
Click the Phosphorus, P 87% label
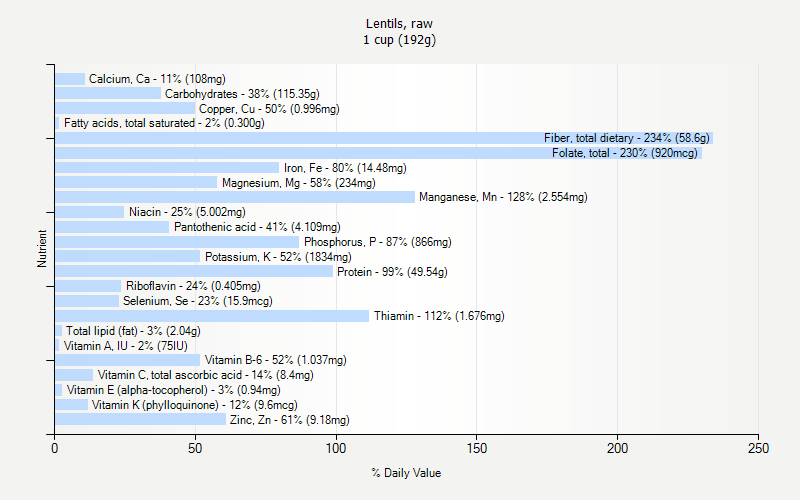378,242
